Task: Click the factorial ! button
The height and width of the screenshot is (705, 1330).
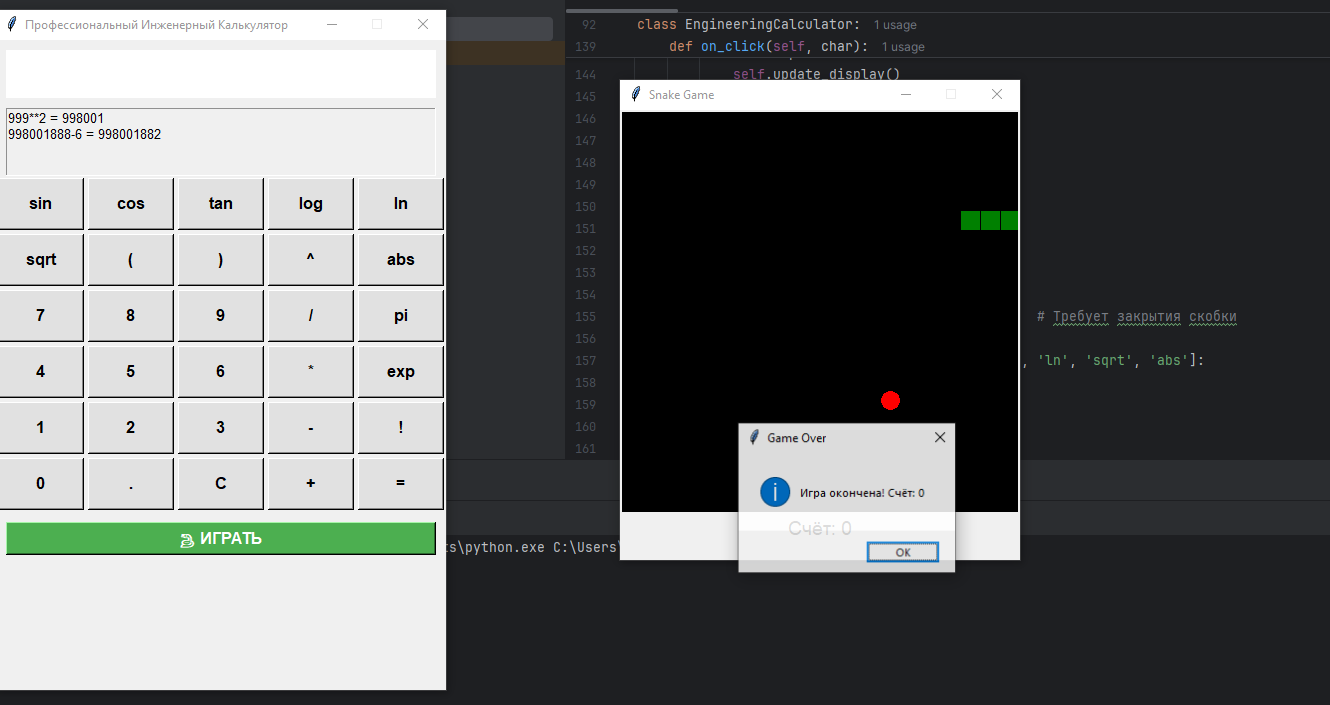Action: (x=401, y=428)
